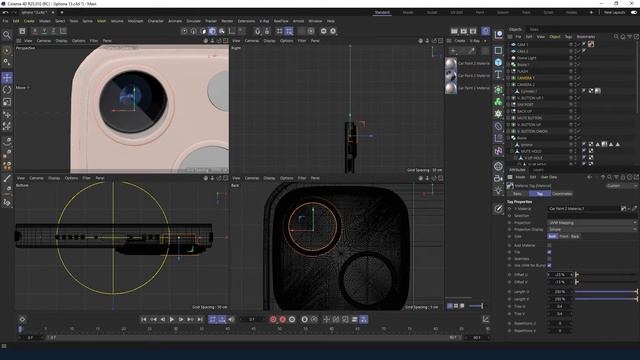Lock the Z axis toggle
The width and height of the screenshot is (640, 360).
pos(53,31)
